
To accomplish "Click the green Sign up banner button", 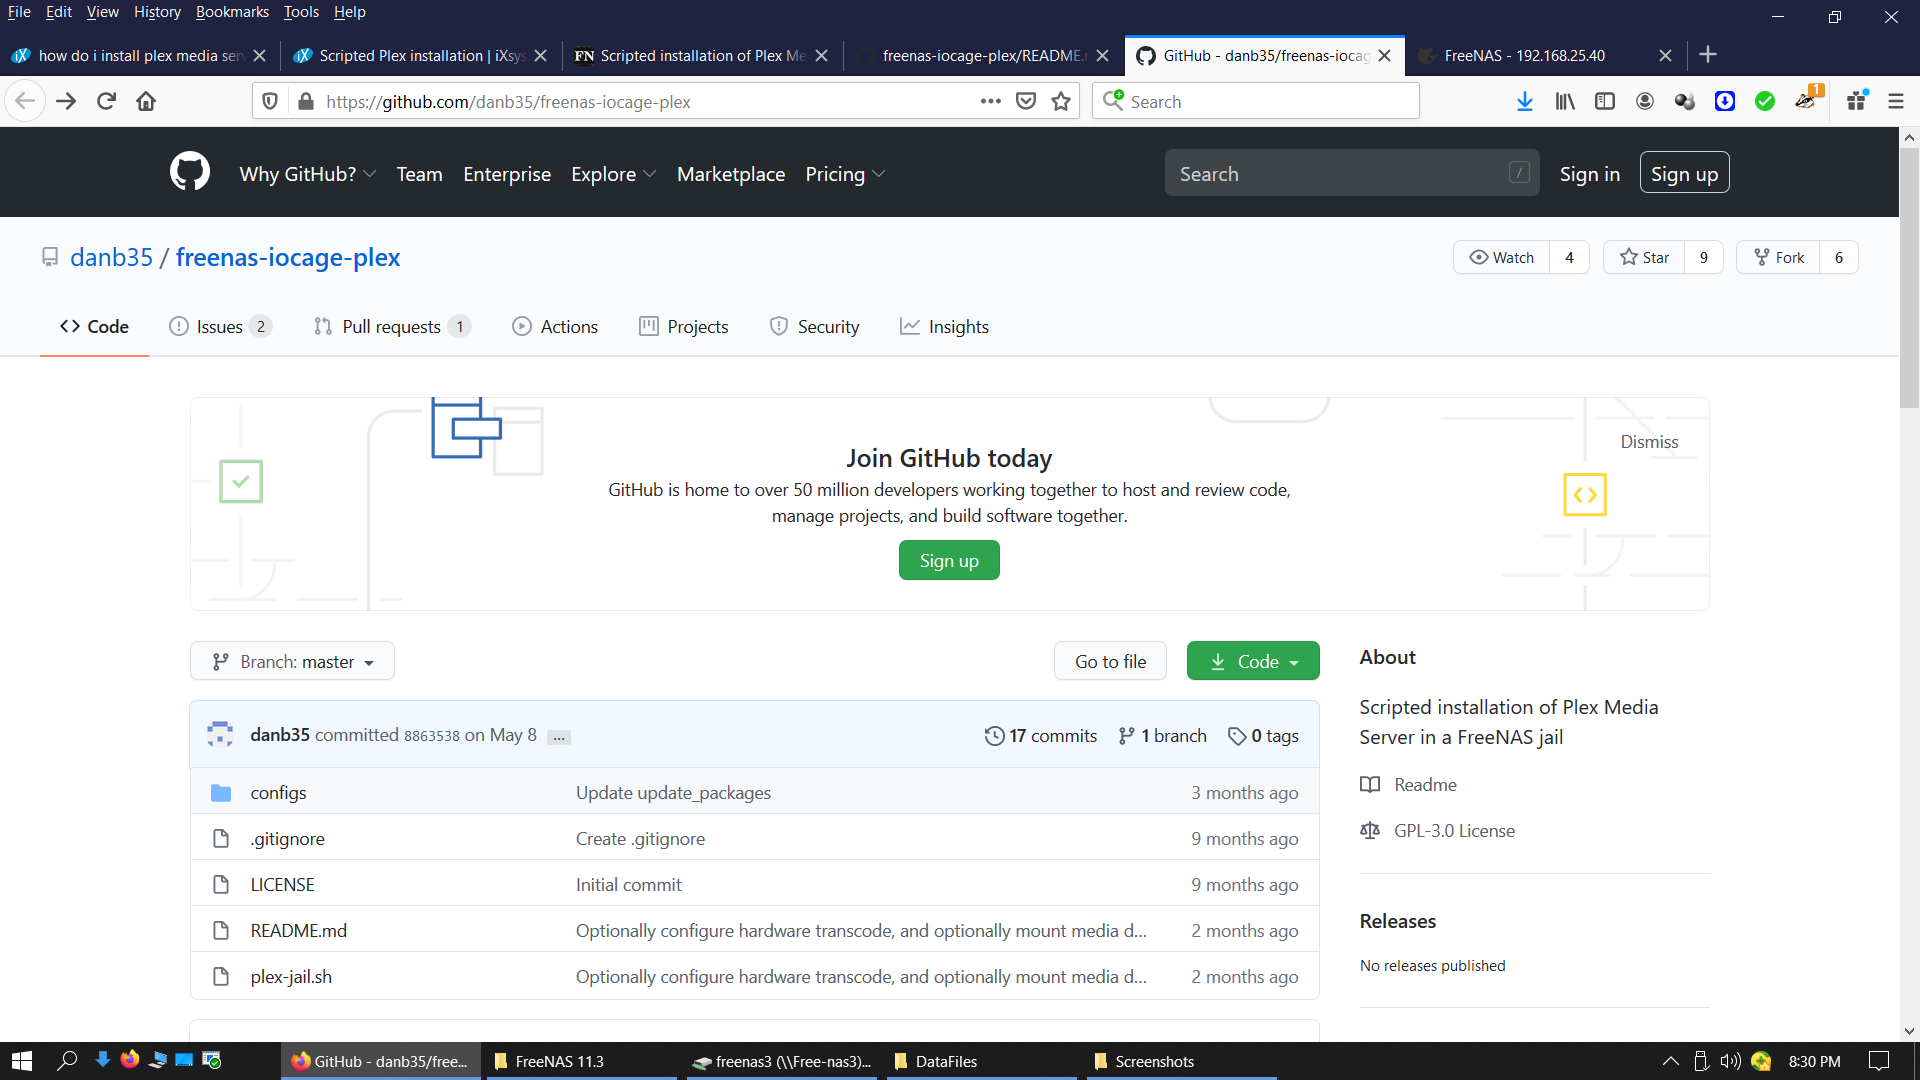I will (949, 561).
